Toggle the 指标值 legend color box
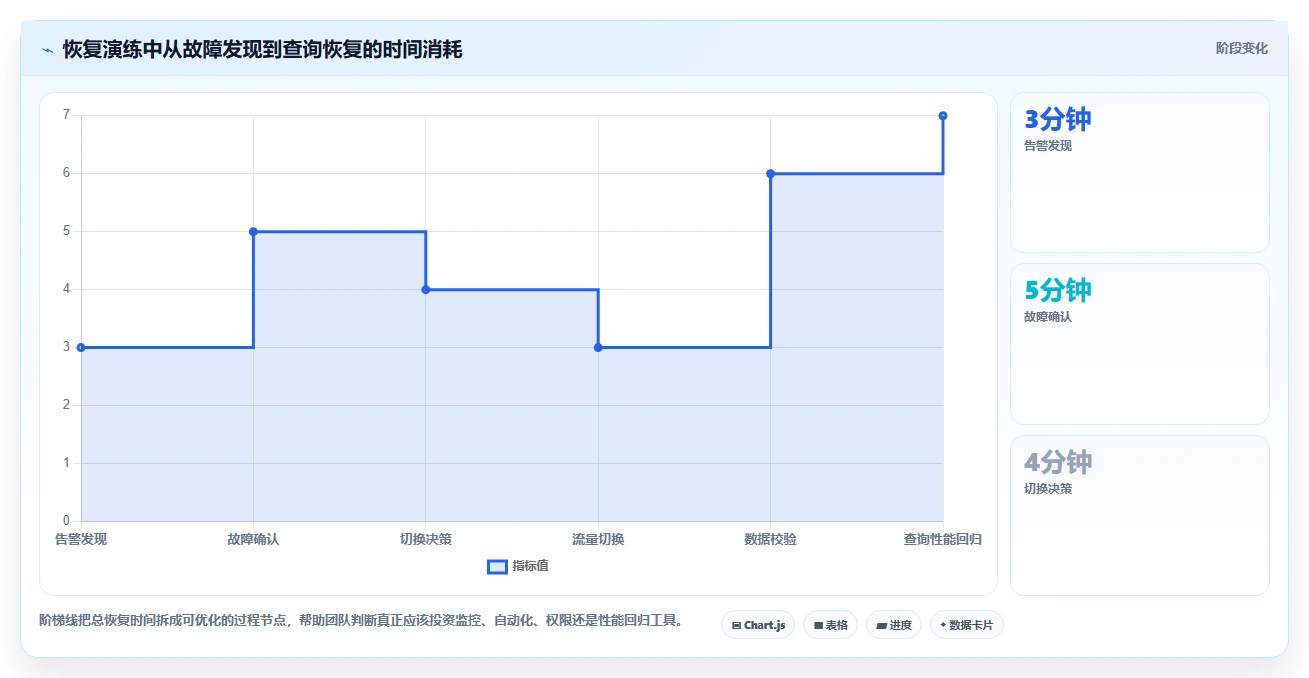Screen dimensions: 1309x678 [x=497, y=566]
